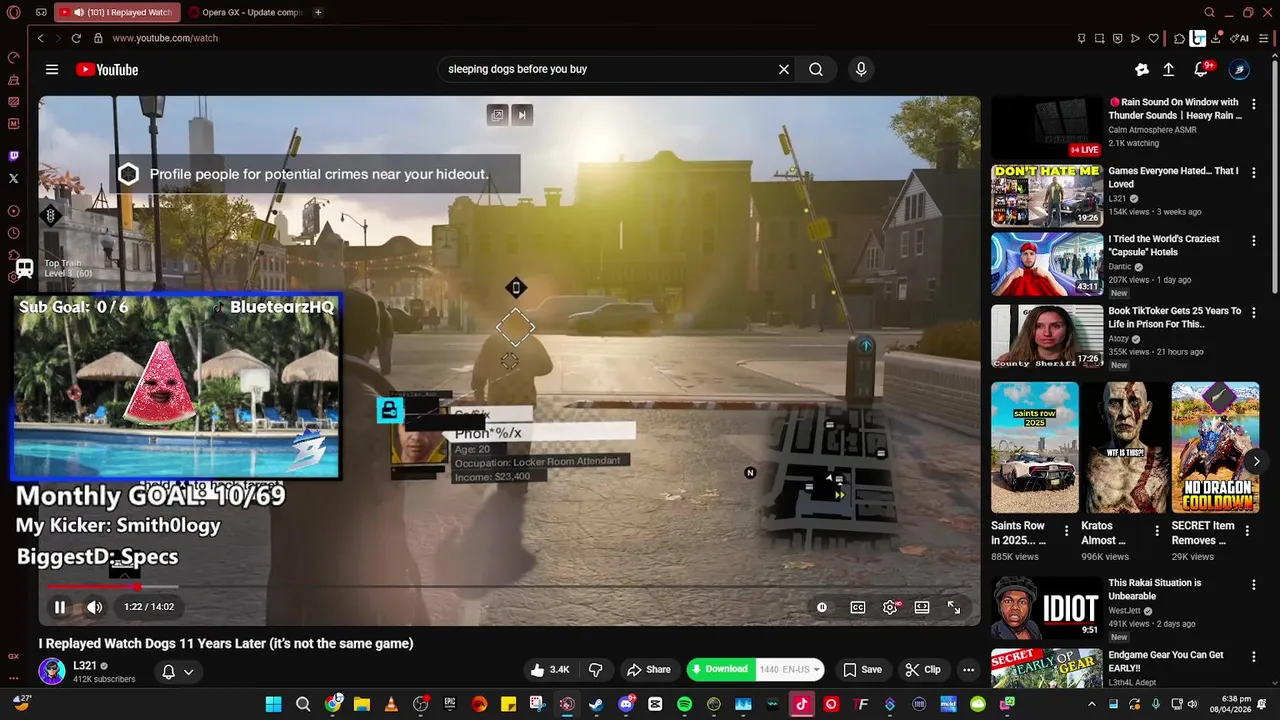Open the Rain Sound On Window live video
This screenshot has height=720, width=1280.
(x=1047, y=127)
